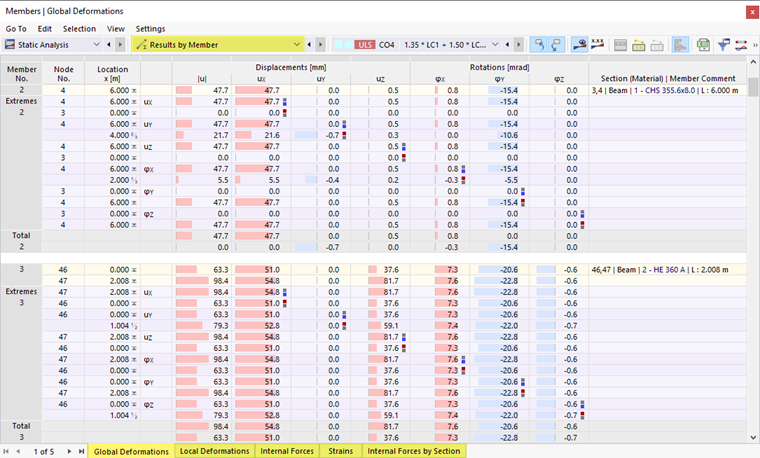Click the 'Displacements [mm]' header

(291, 67)
